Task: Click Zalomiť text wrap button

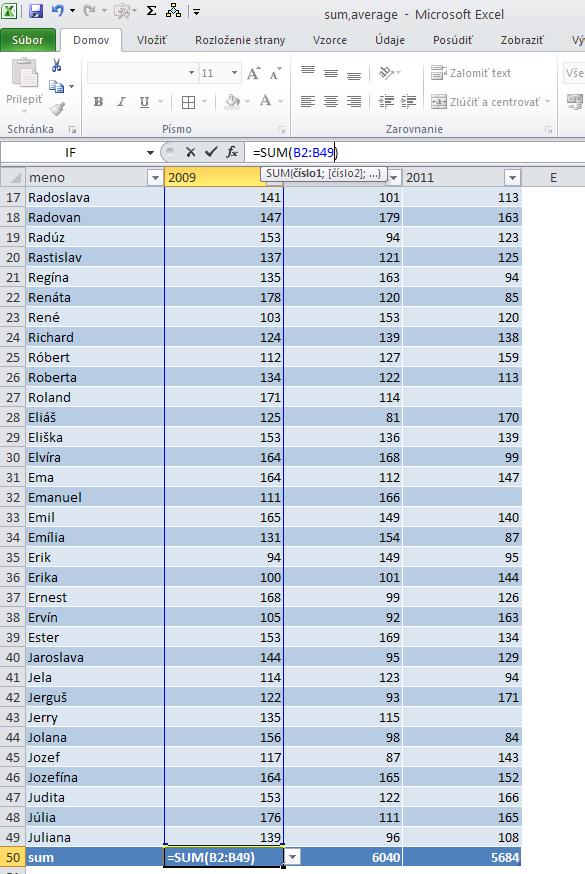Action: coord(471,73)
